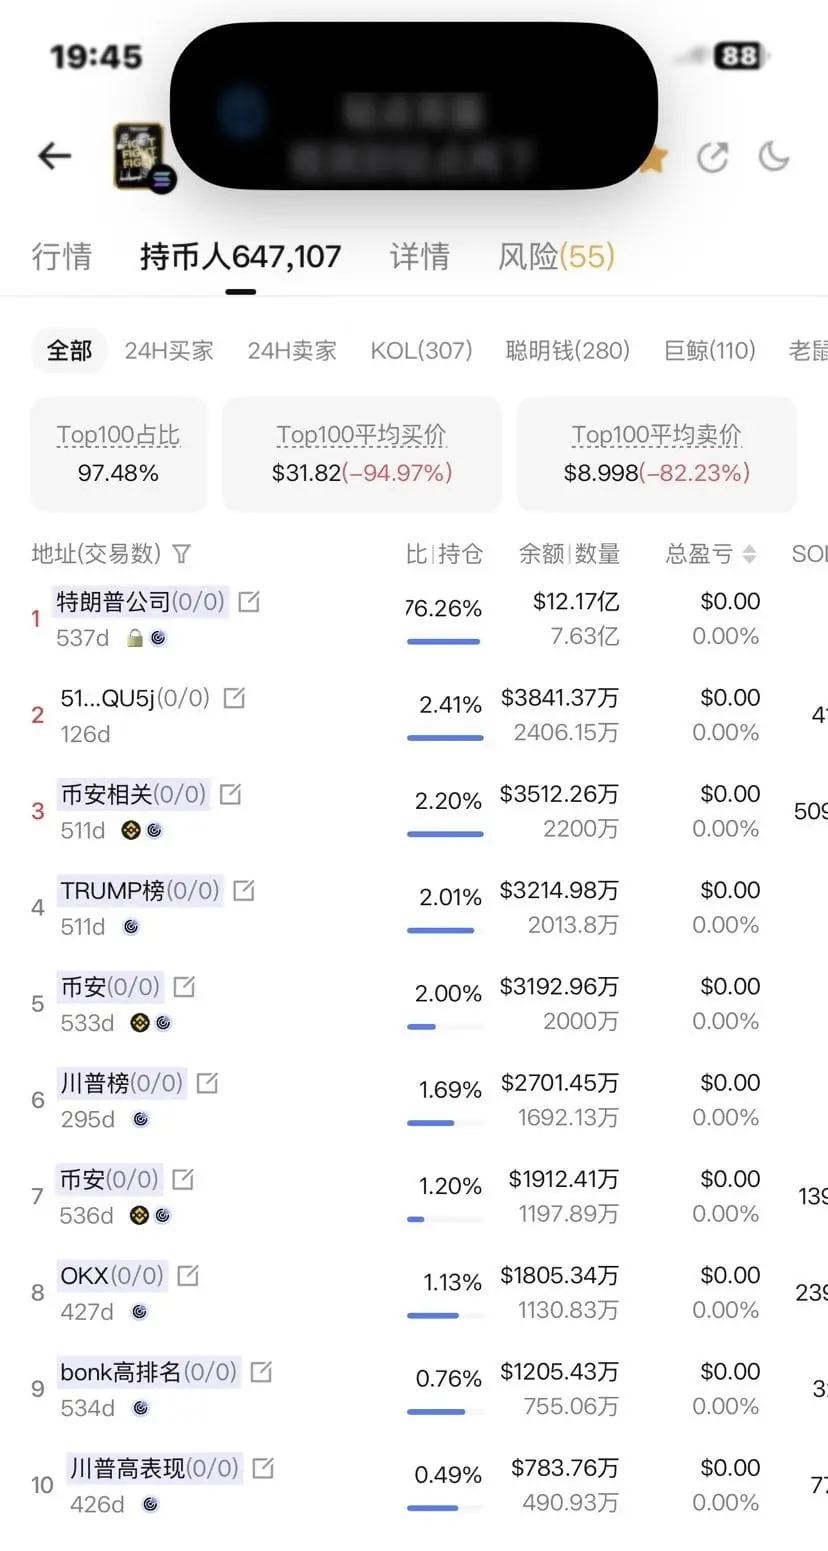Tap the lock icon under 特朗普公司
Viewport: 828px width, 1551px height.
(x=135, y=637)
